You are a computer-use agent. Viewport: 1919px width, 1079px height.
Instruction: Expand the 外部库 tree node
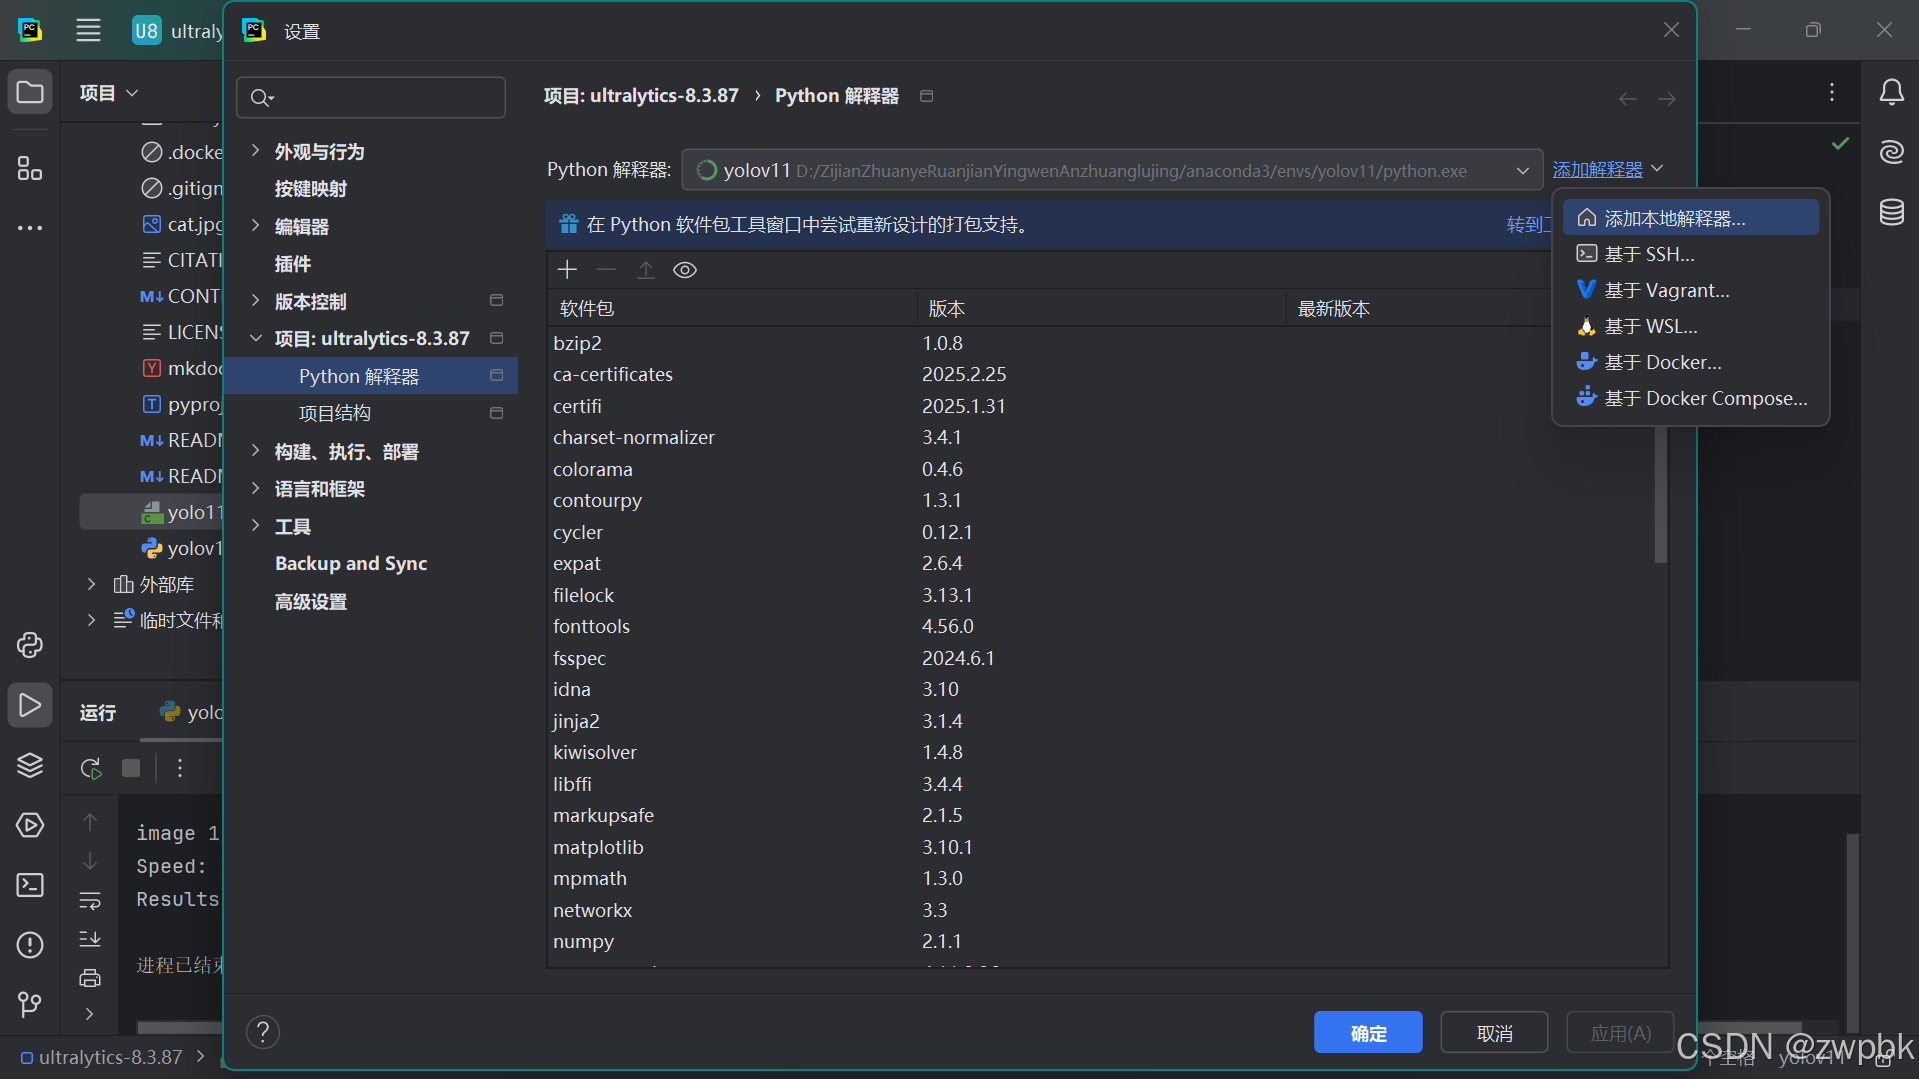tap(92, 584)
